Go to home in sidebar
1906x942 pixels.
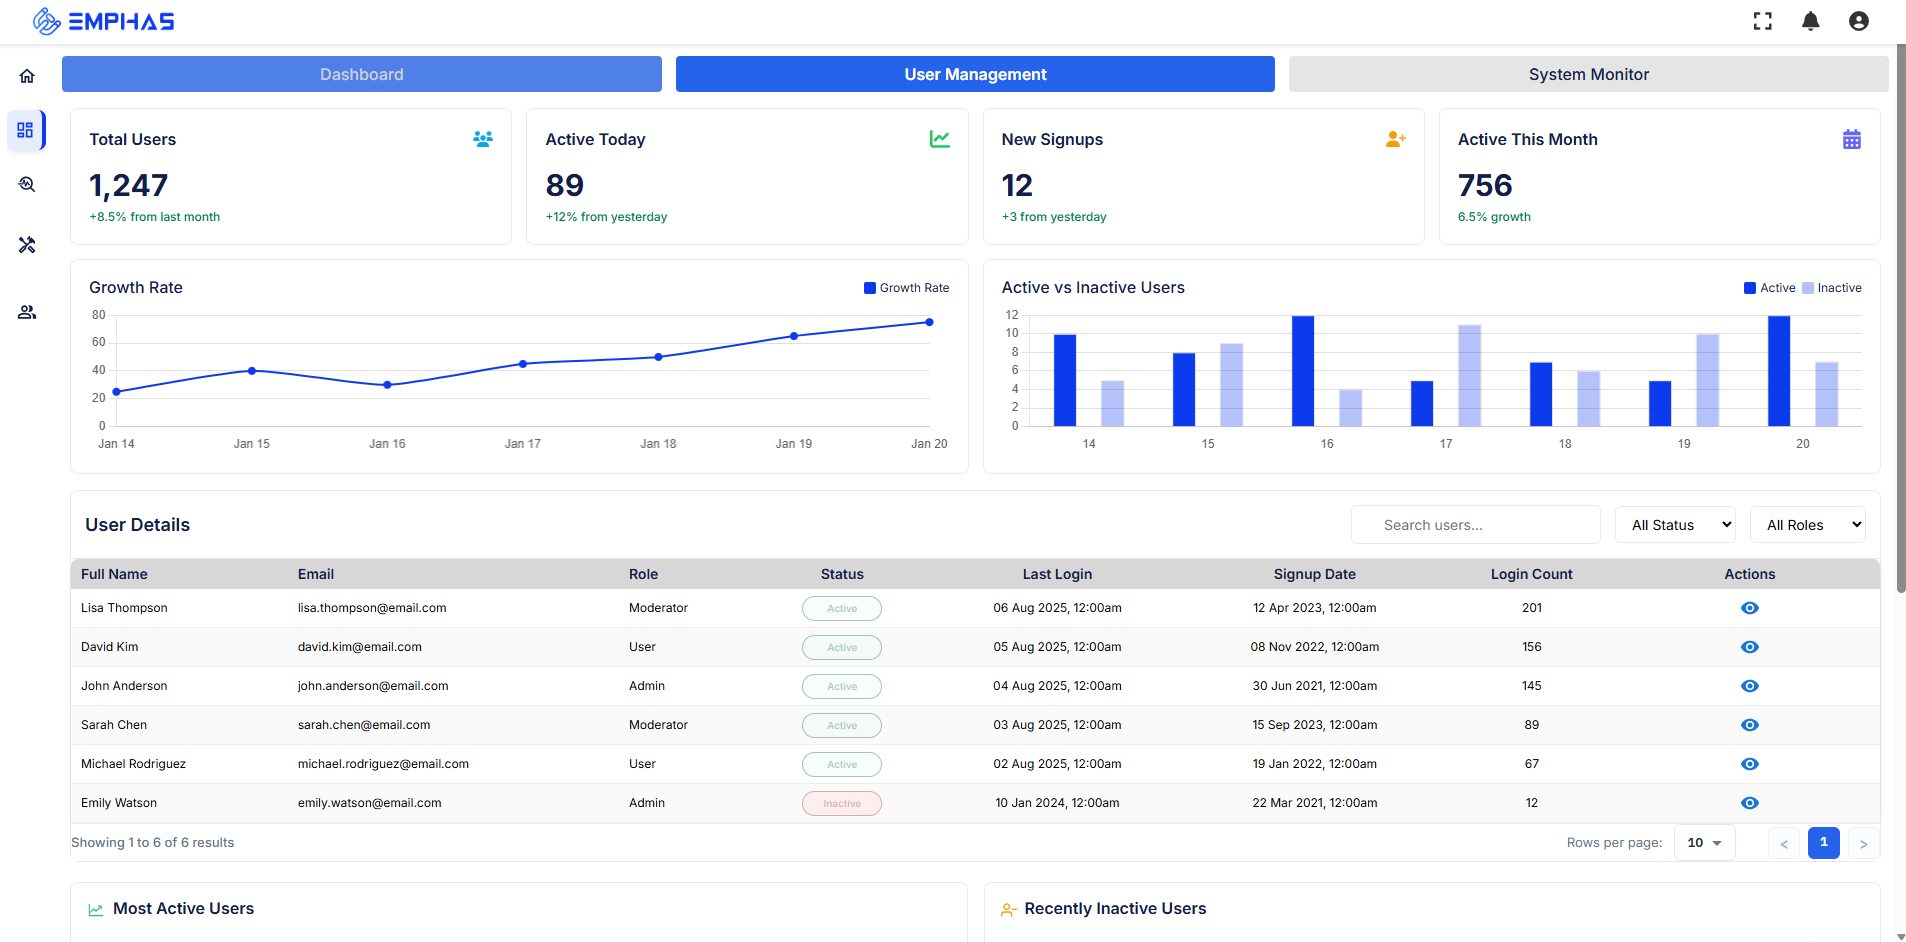(x=27, y=76)
